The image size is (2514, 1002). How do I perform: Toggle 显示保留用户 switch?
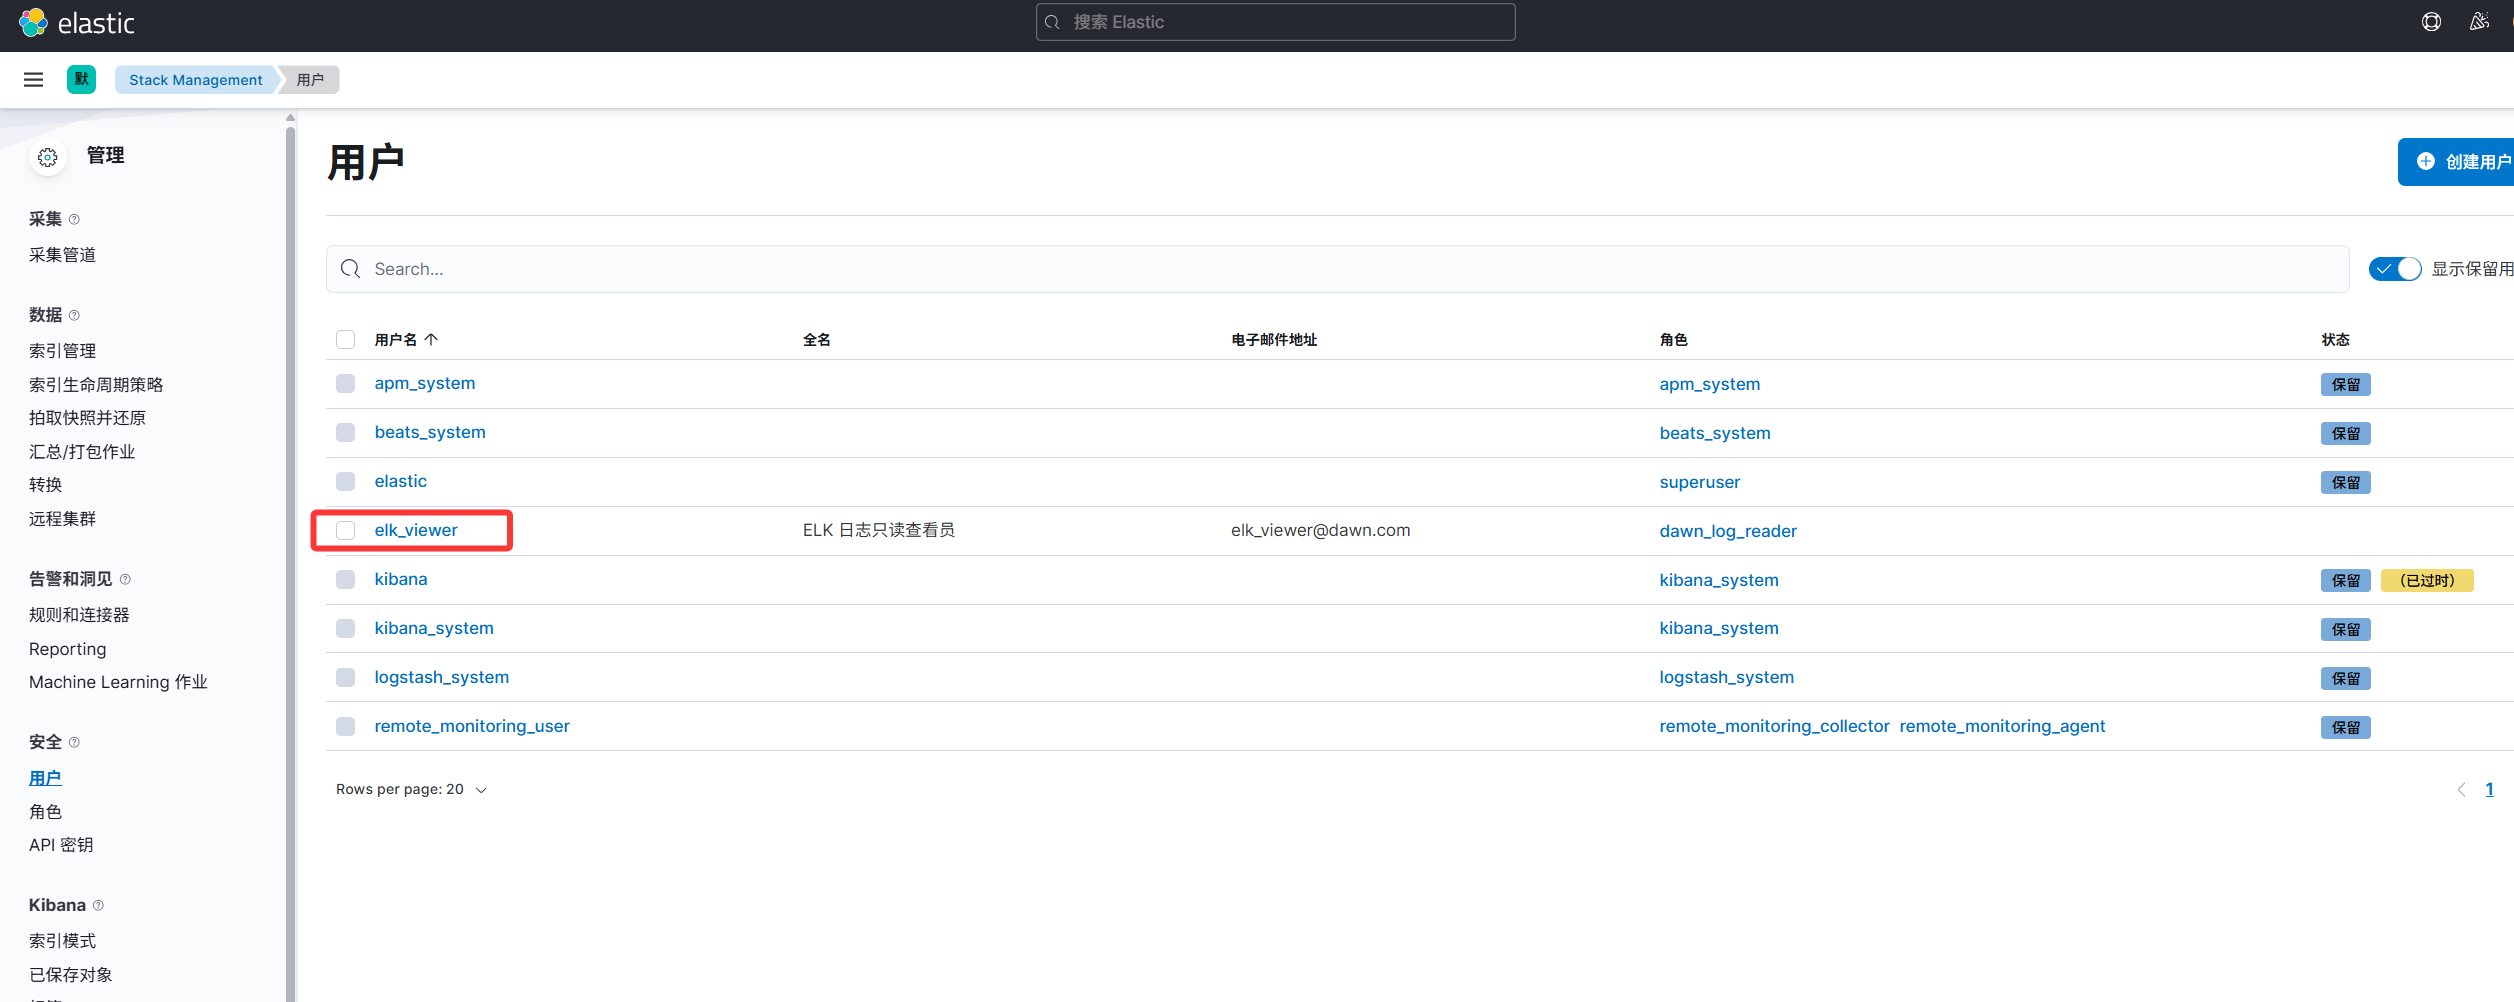coord(2395,269)
